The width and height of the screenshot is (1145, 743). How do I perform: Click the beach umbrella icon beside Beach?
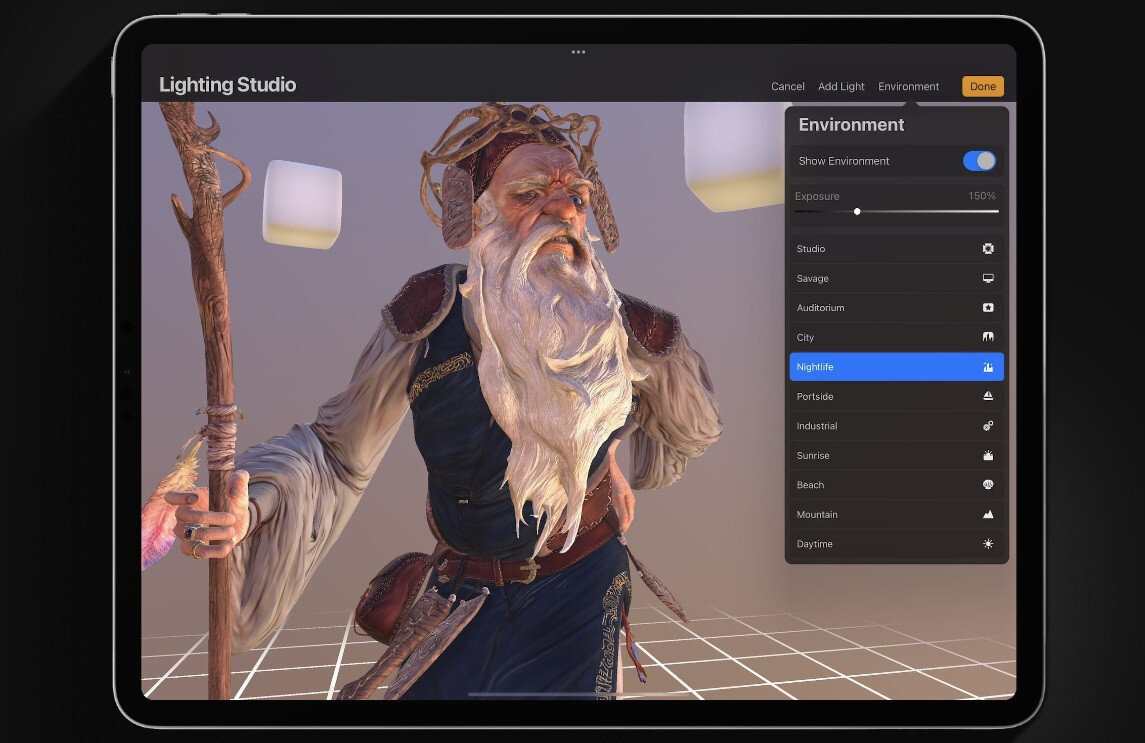[987, 484]
